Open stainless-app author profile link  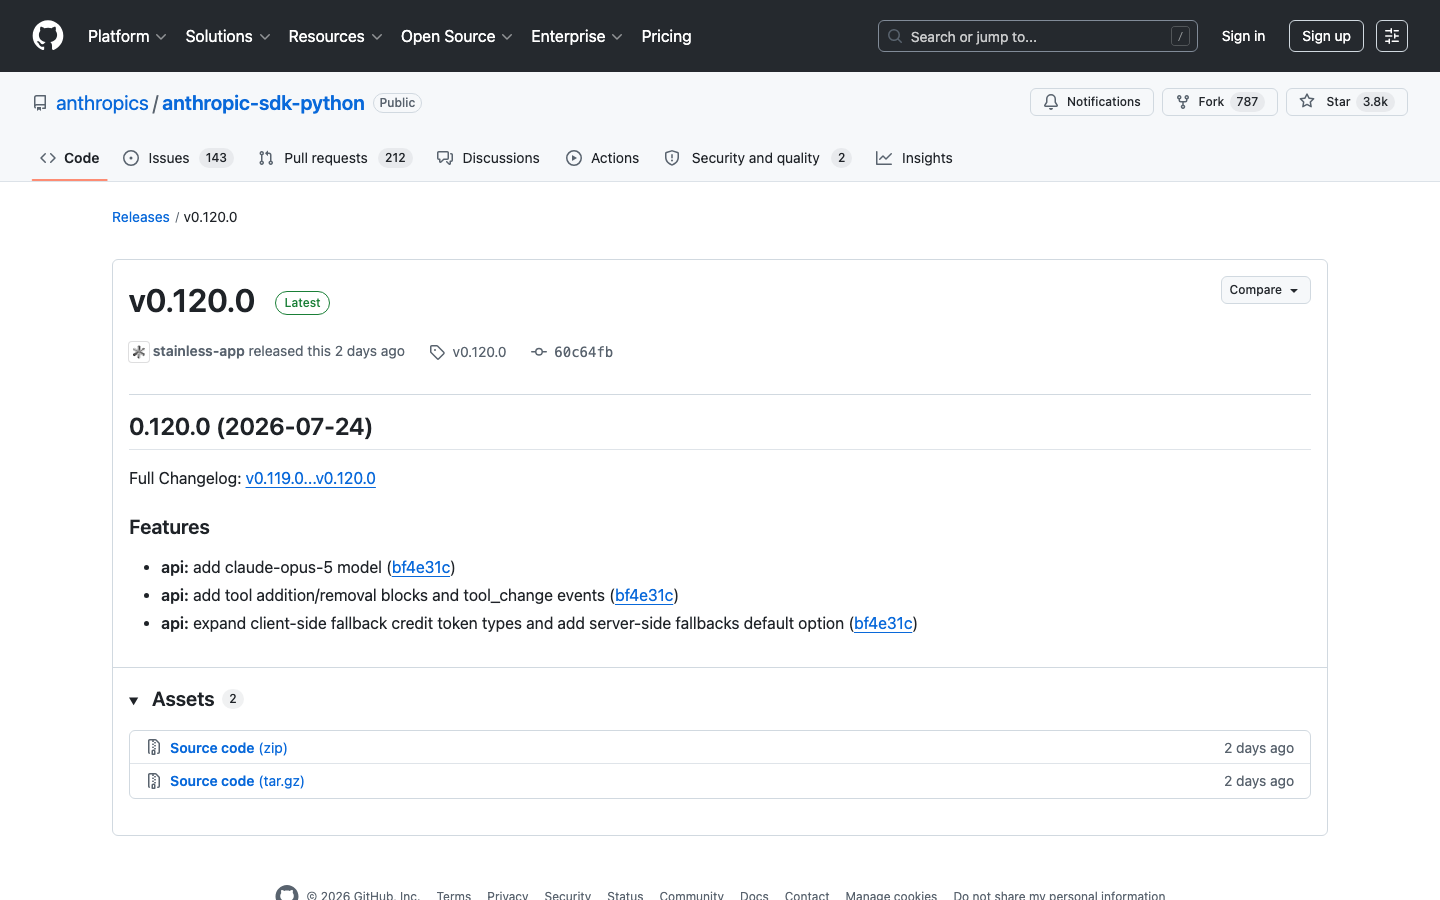pos(199,351)
